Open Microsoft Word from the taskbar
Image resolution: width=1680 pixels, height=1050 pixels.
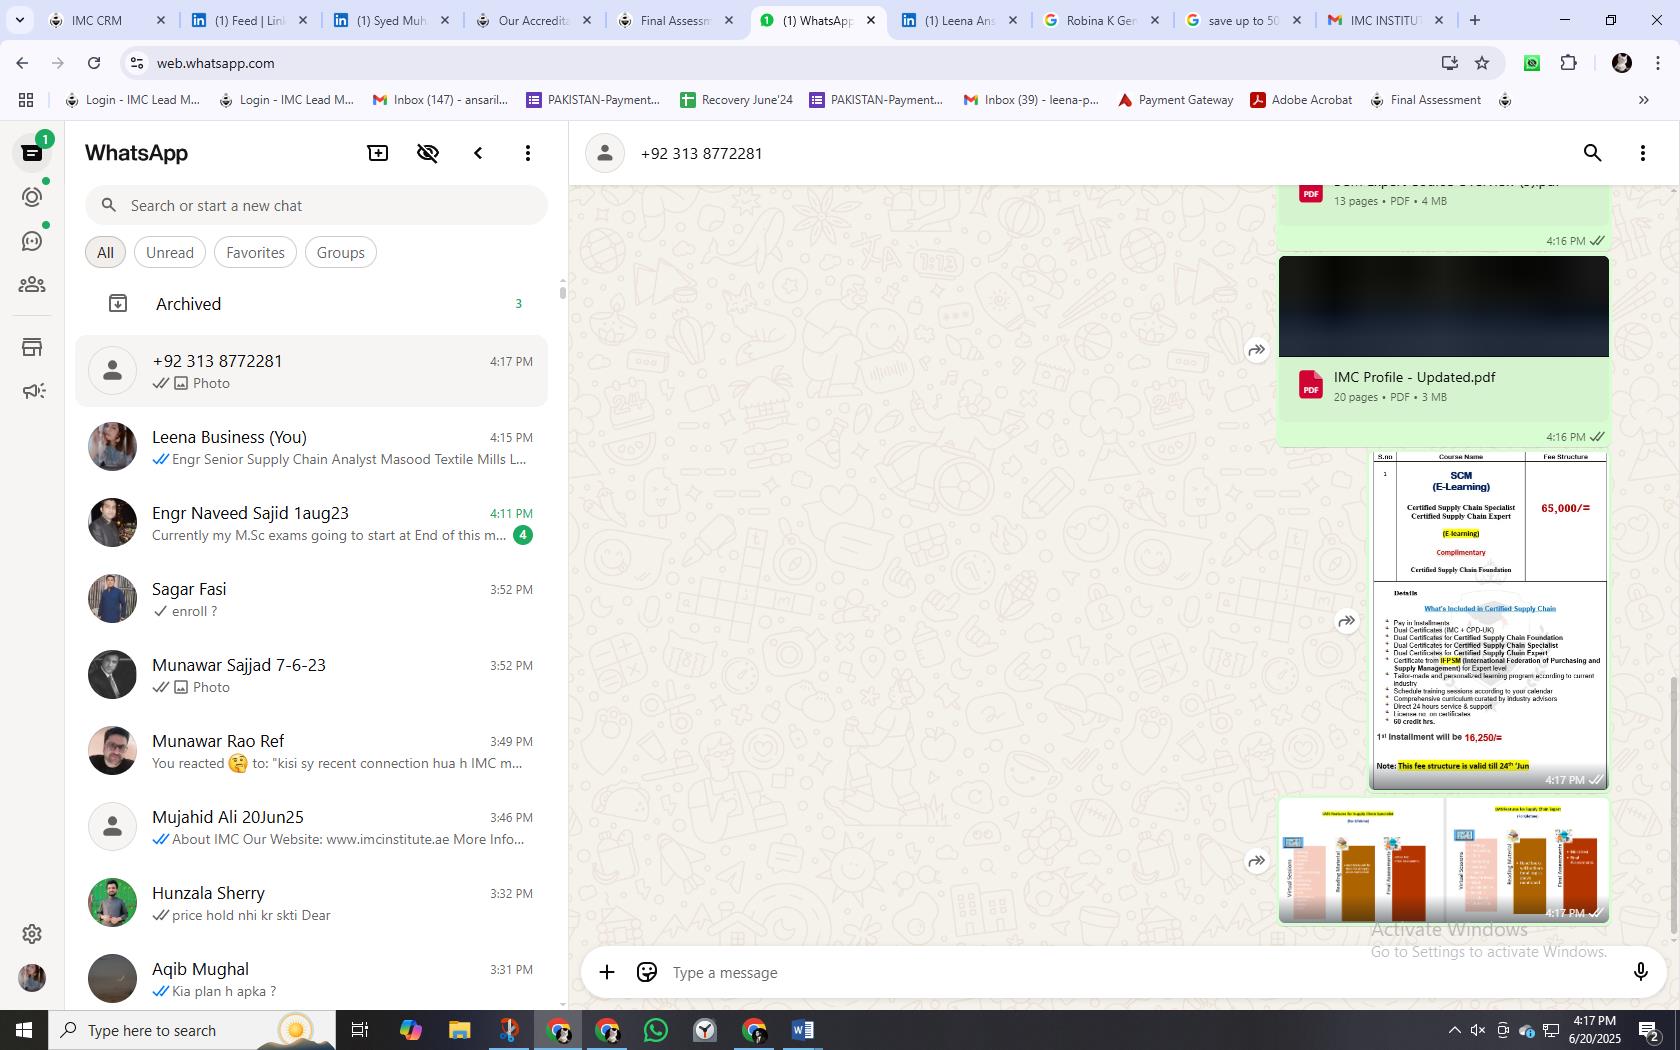pyautogui.click(x=803, y=1030)
